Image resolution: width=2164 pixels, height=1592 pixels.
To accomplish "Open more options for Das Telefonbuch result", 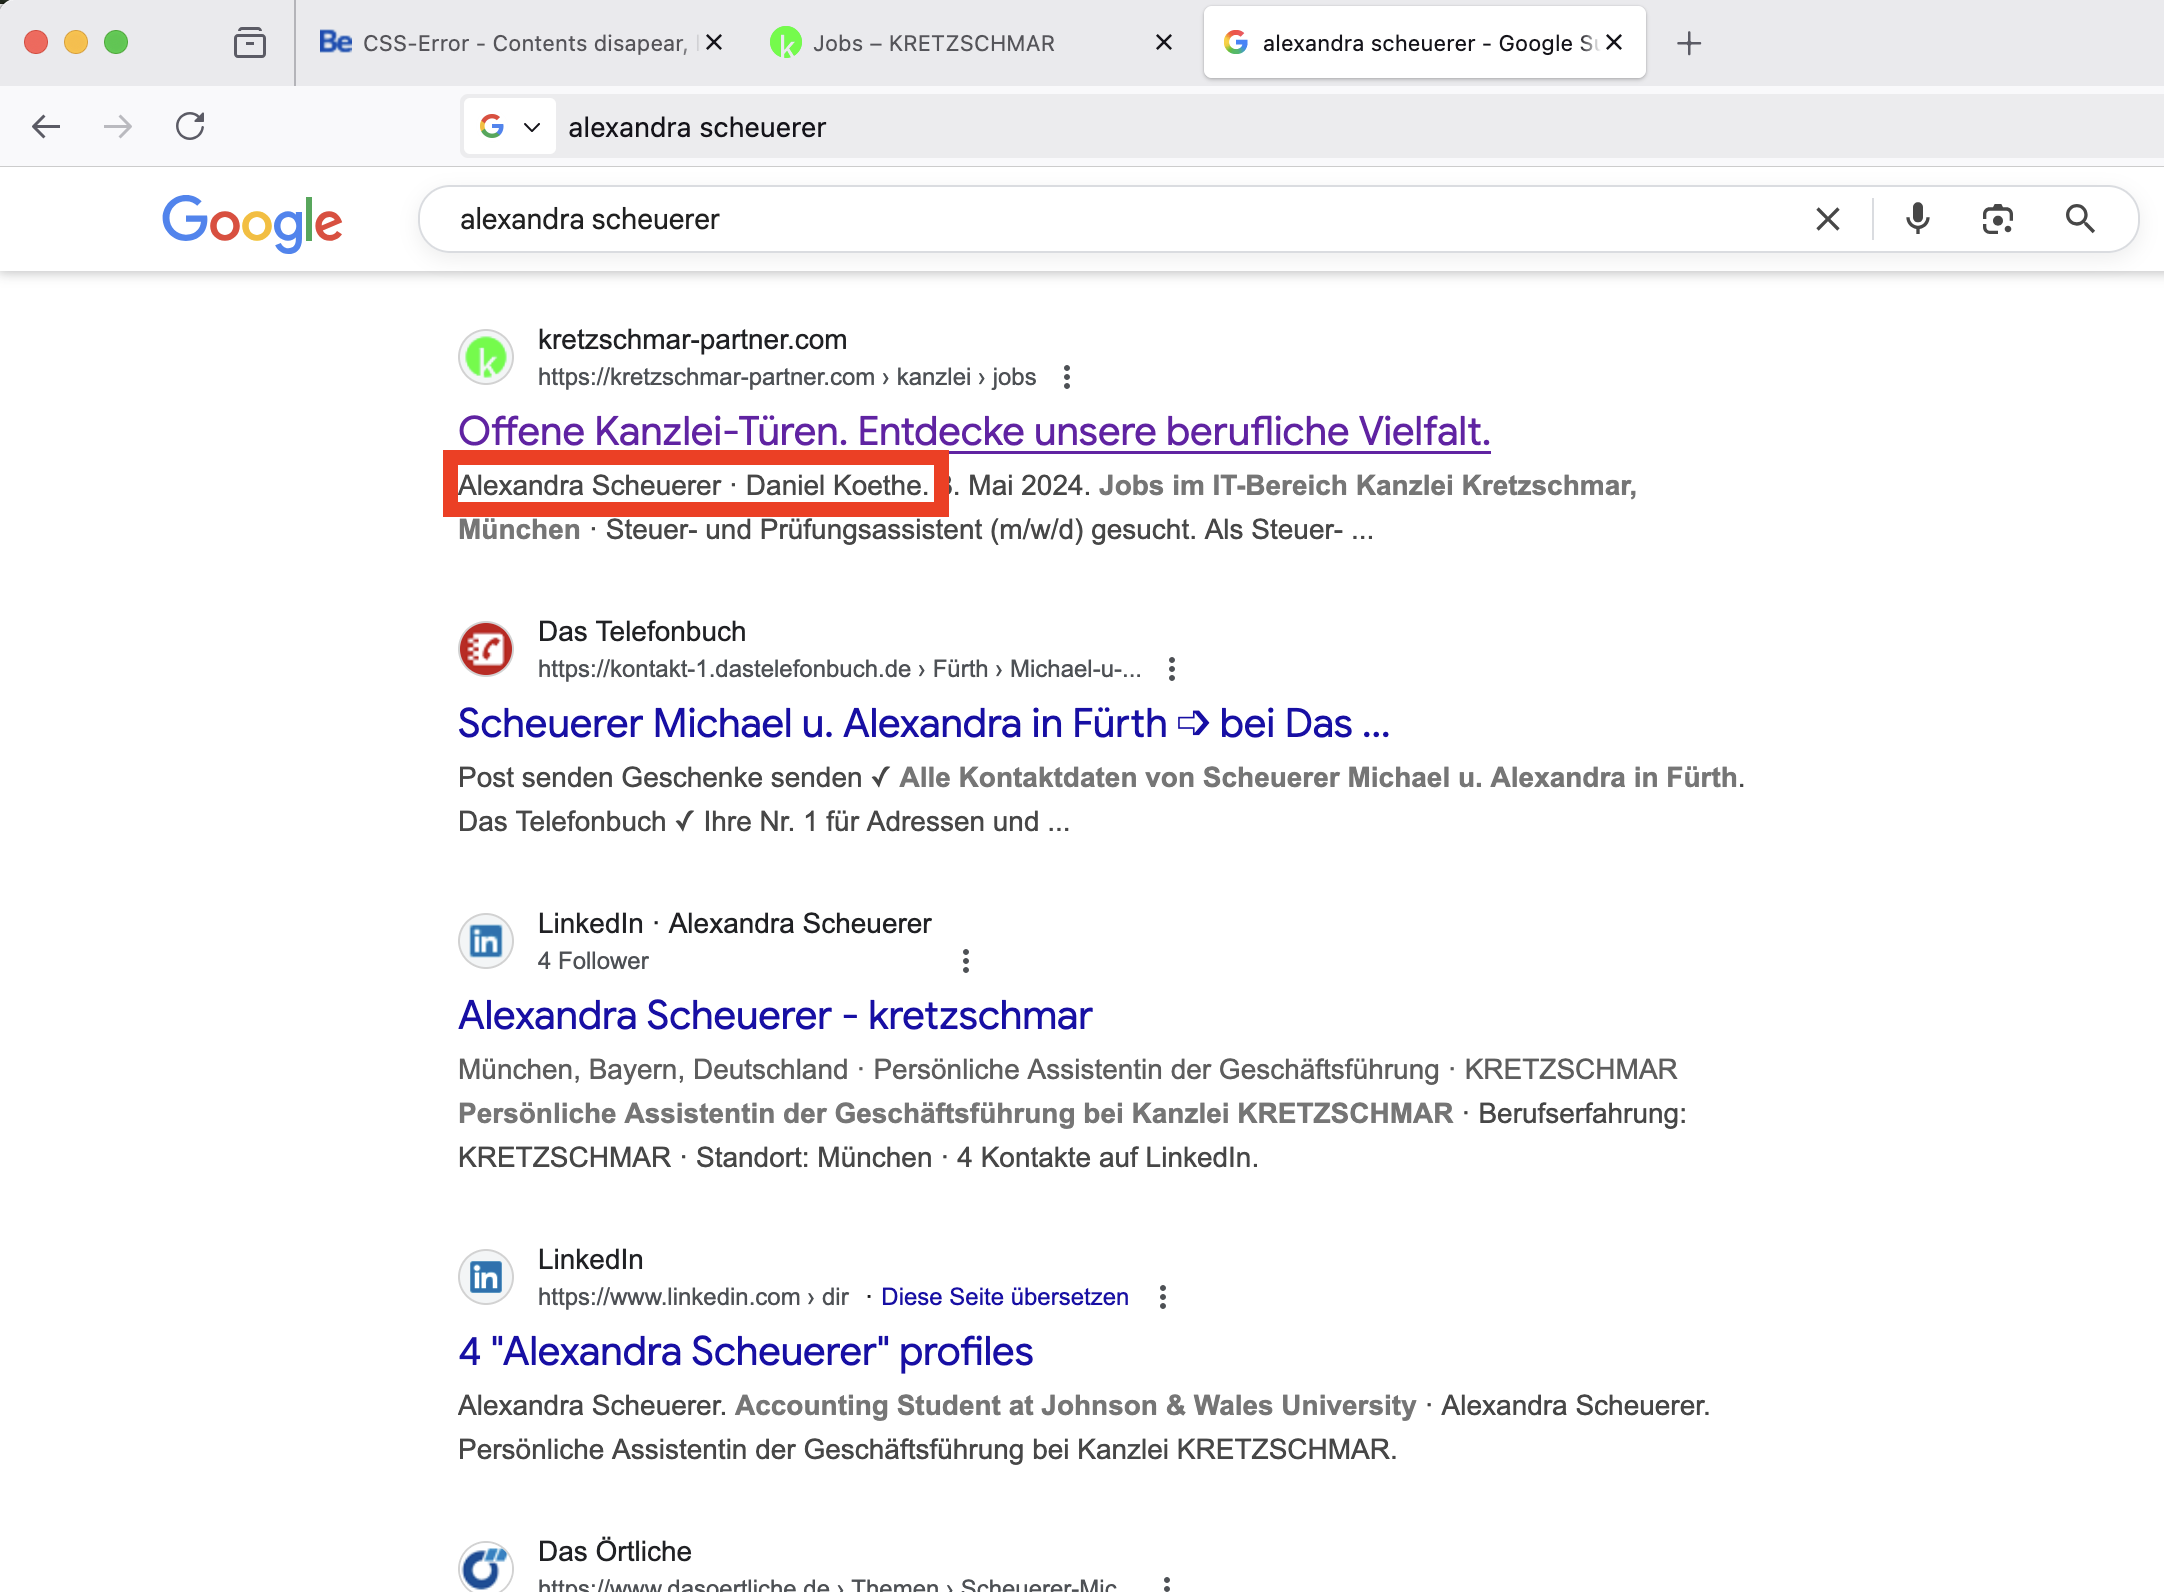I will pos(1172,669).
